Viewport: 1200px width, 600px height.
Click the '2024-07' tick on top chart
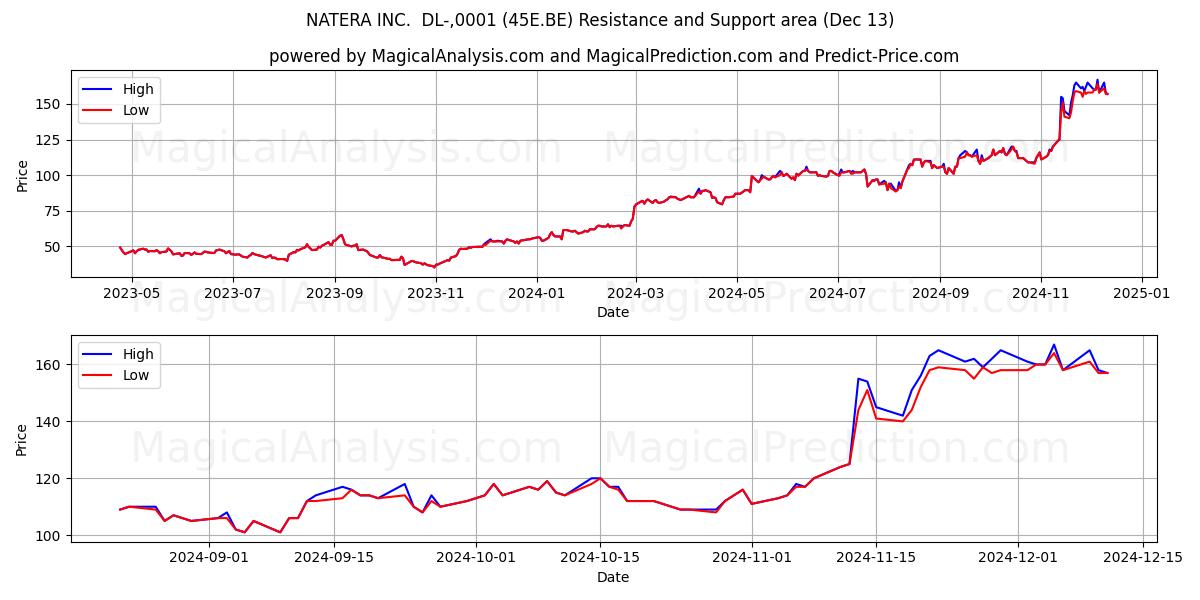[x=838, y=293]
